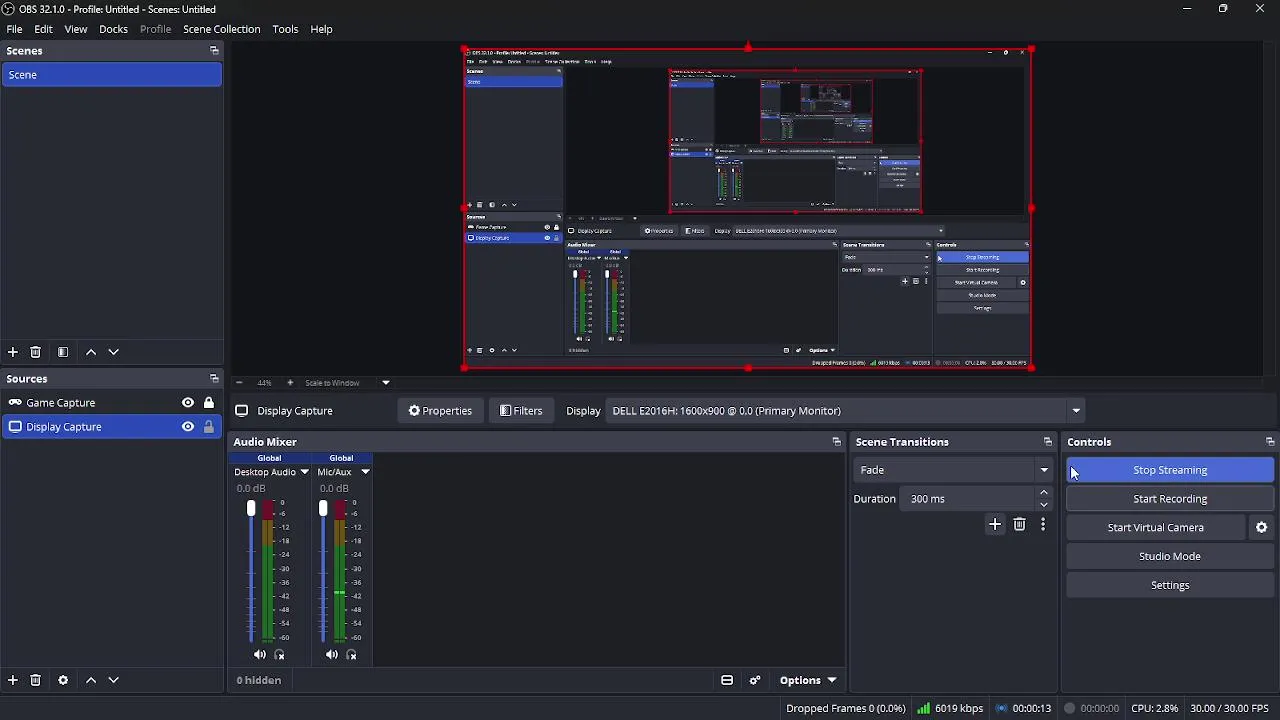Add a scene transition with plus icon
1280x720 pixels.
995,525
